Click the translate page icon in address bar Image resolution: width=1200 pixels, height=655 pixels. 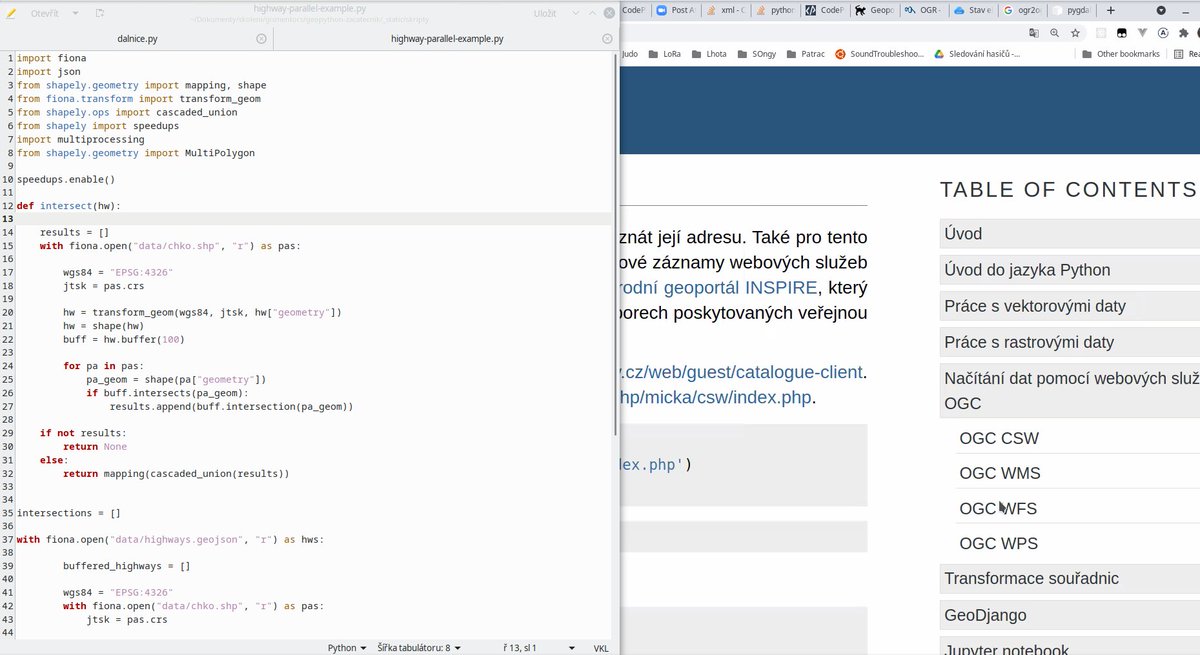coord(1033,32)
